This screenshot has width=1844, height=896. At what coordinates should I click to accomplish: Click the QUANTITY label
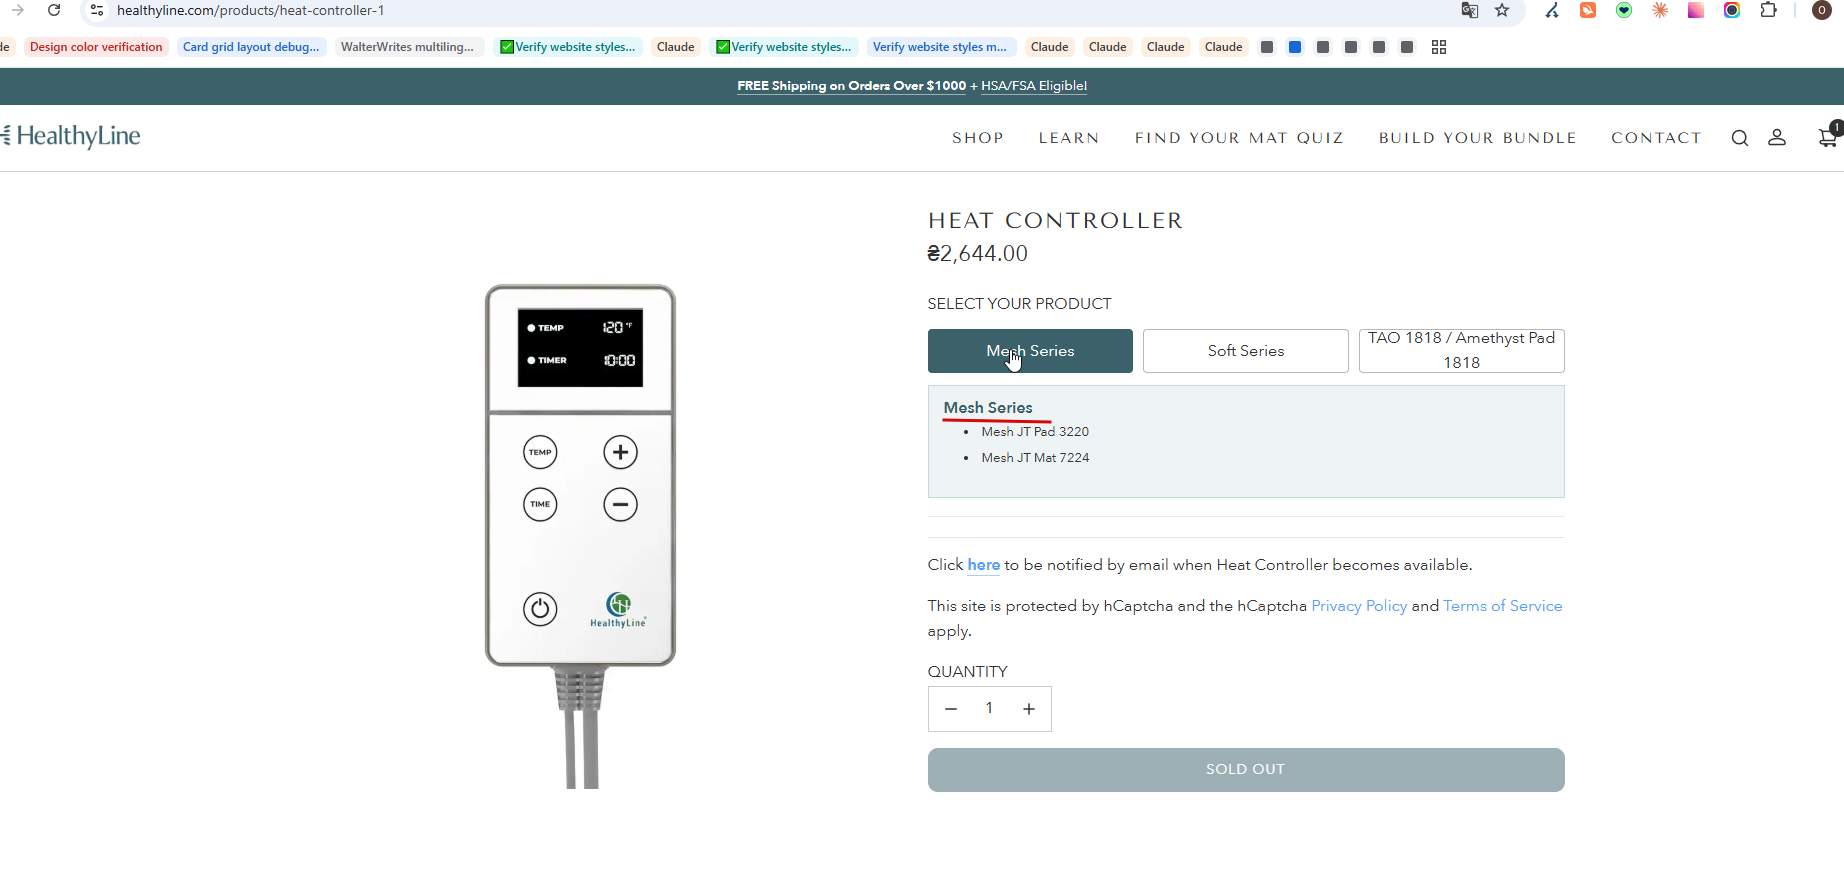(x=967, y=672)
